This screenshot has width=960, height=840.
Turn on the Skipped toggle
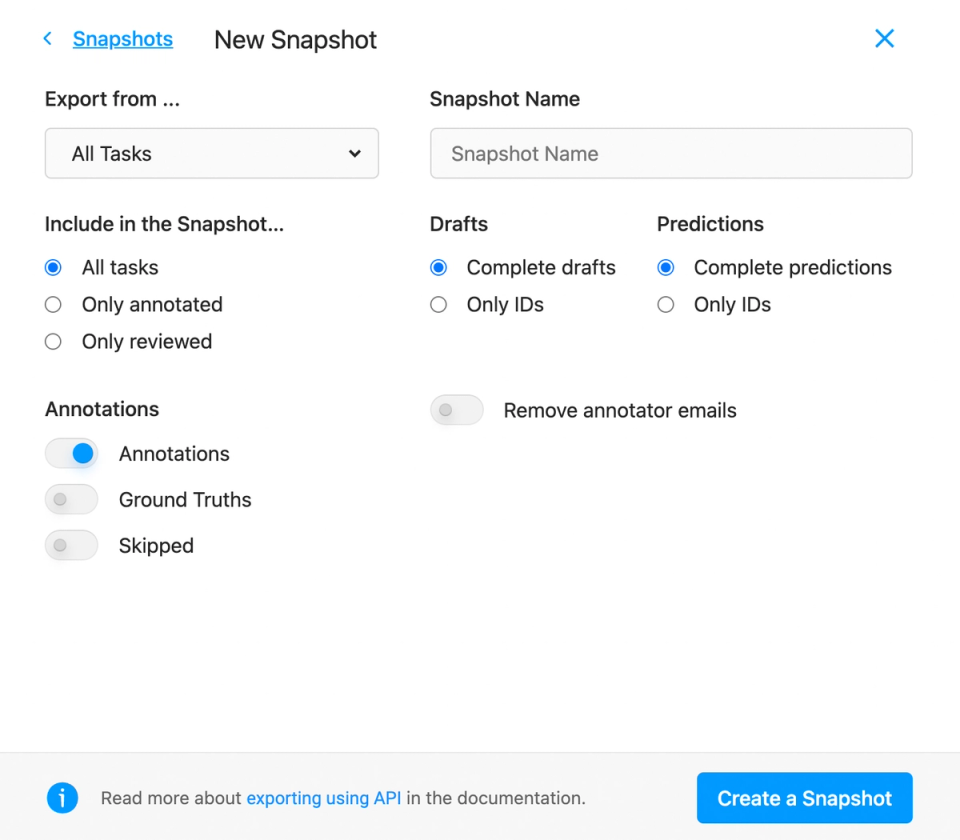(71, 545)
